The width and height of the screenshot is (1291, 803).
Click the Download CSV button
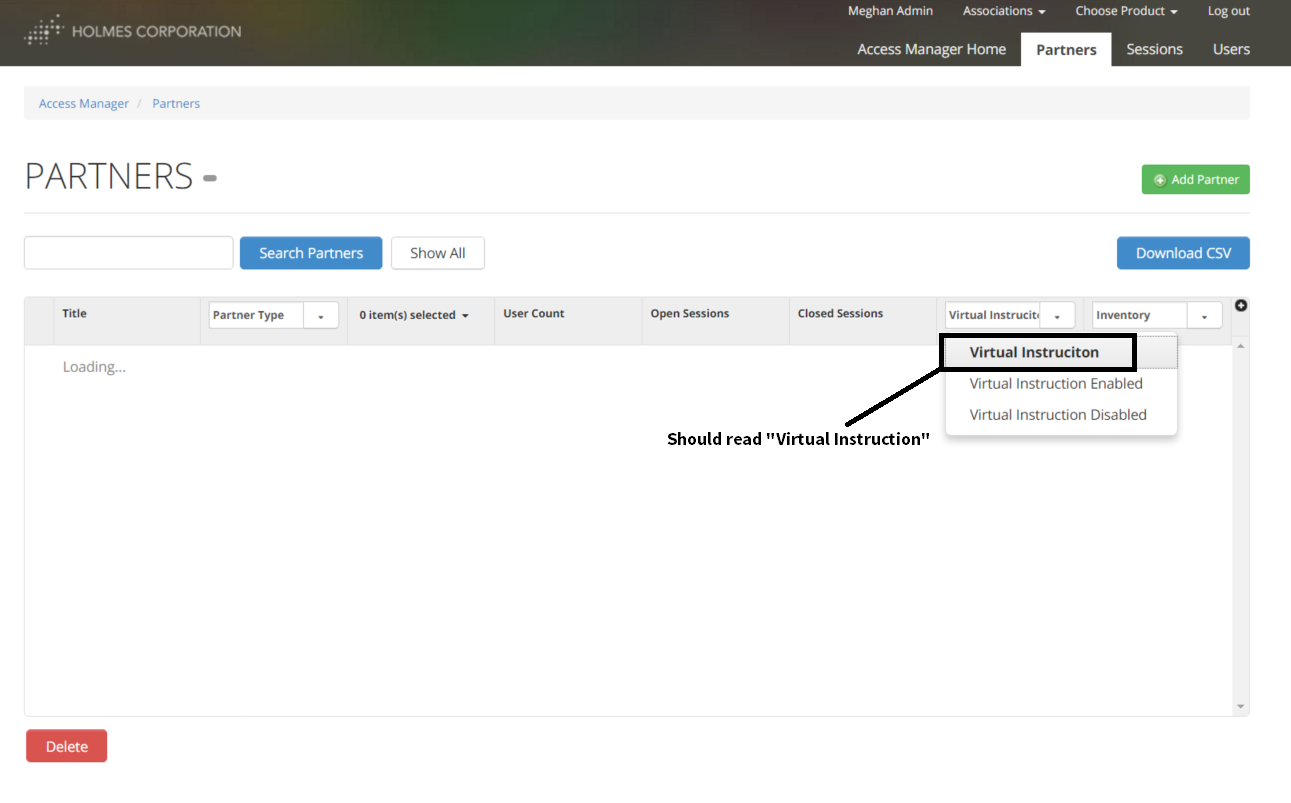point(1182,253)
